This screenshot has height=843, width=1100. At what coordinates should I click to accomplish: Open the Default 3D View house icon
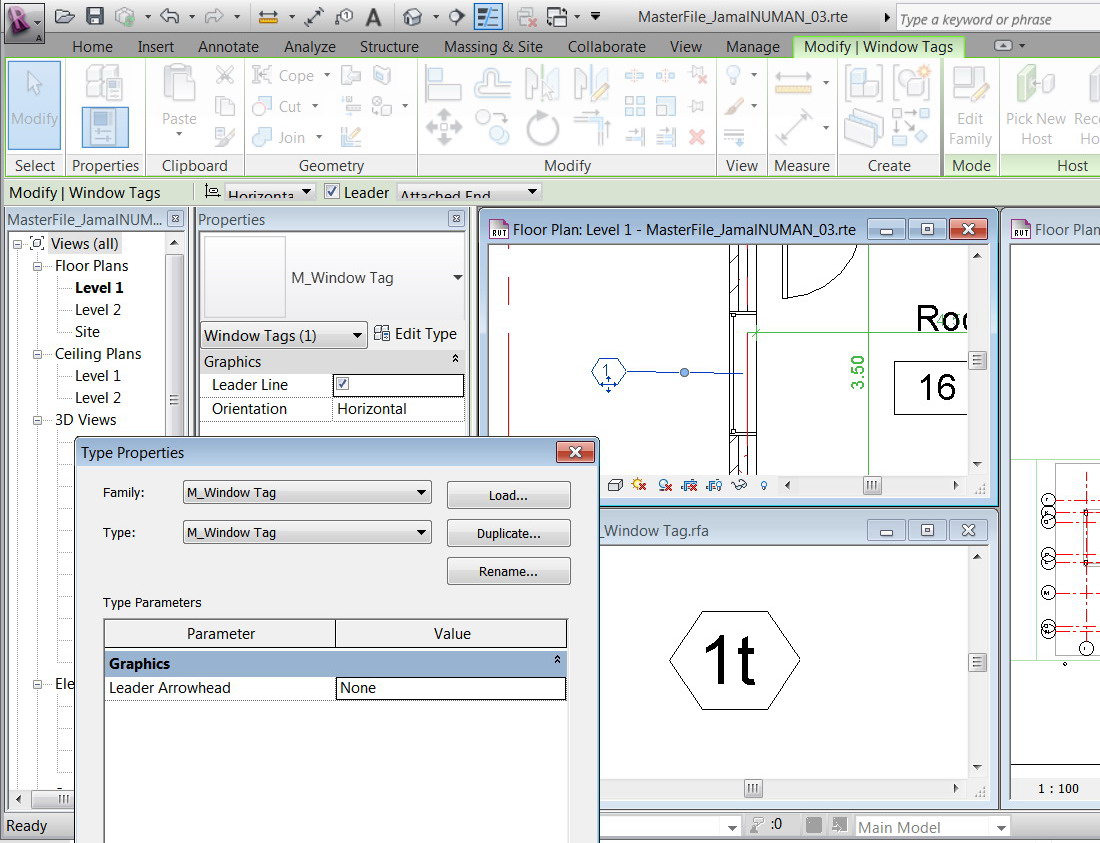[x=412, y=17]
